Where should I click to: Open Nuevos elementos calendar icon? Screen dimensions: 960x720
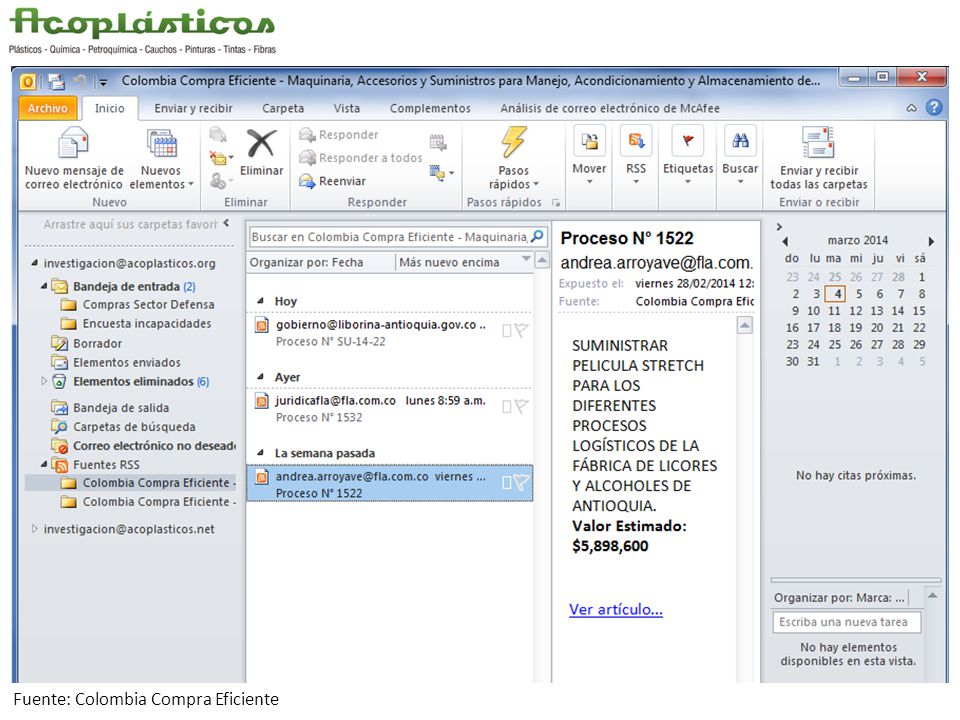click(x=161, y=143)
